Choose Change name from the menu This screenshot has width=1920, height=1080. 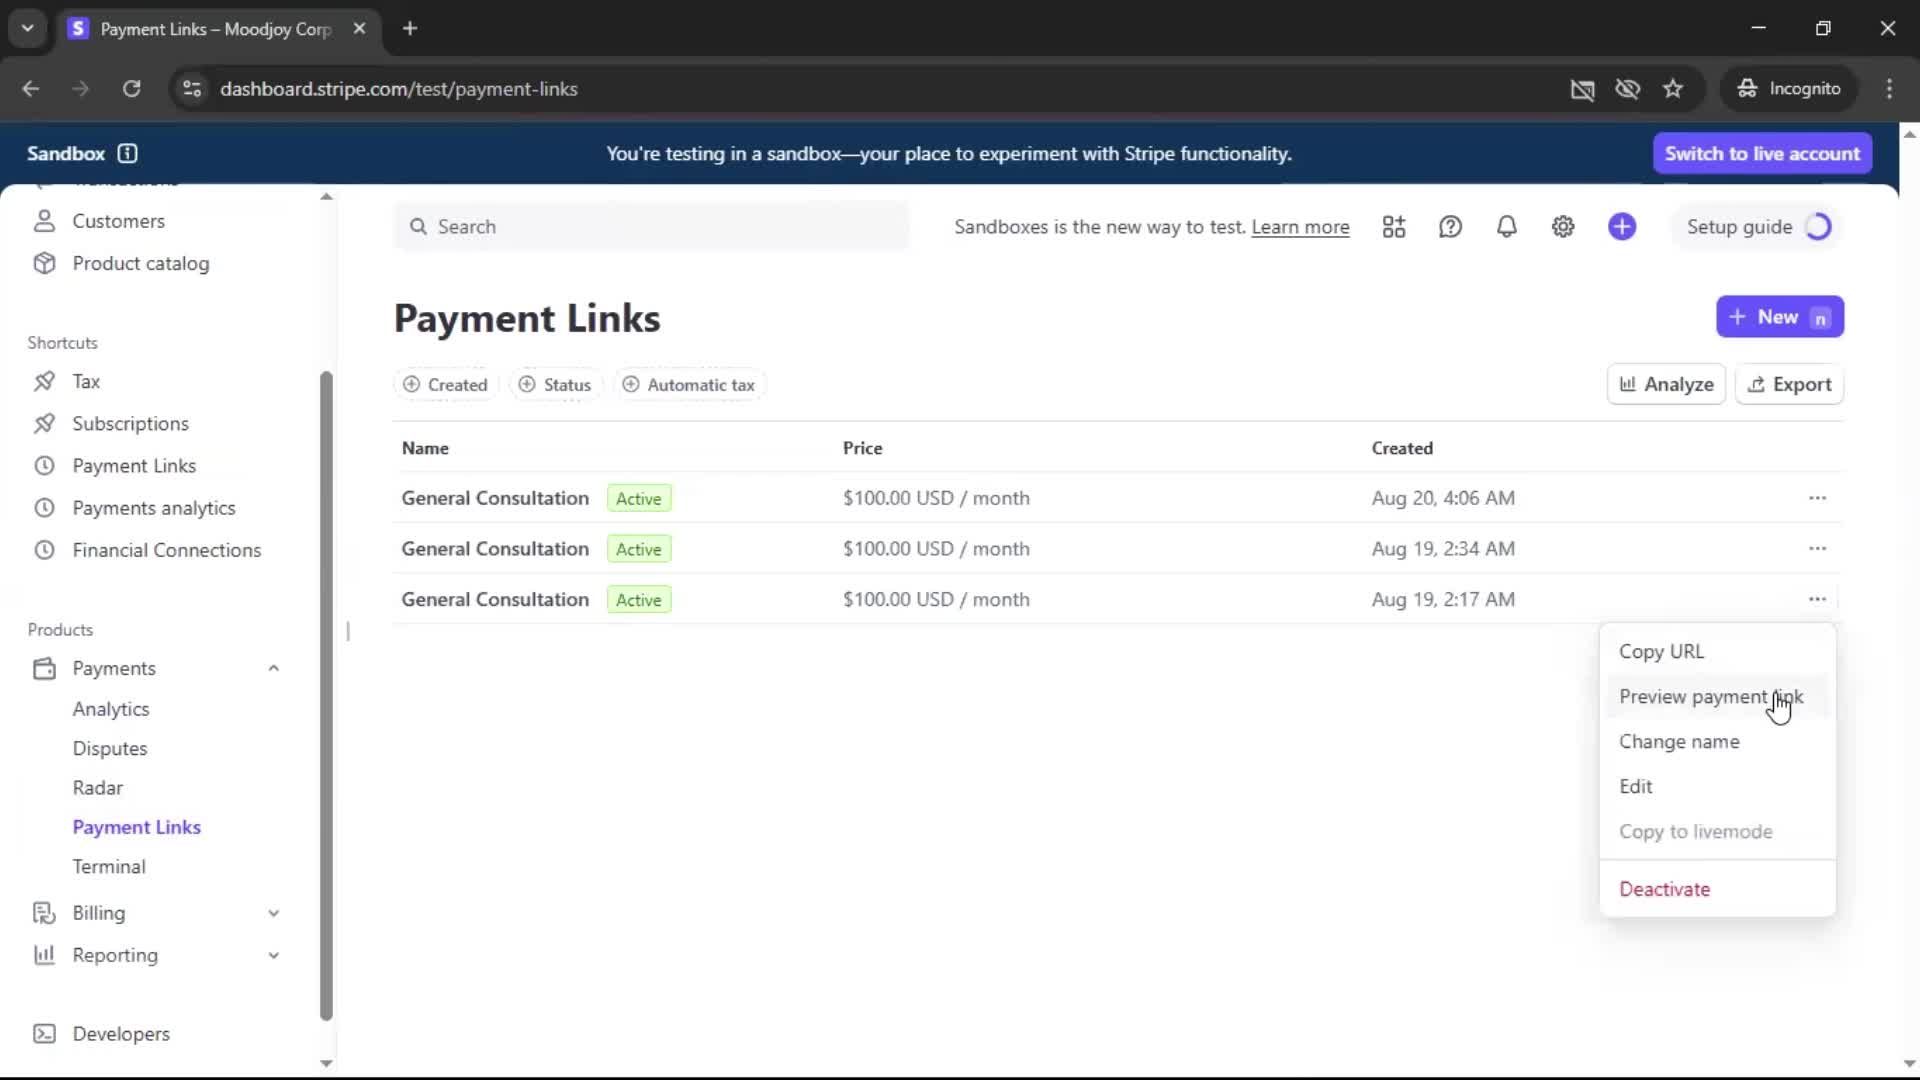coord(1717,742)
